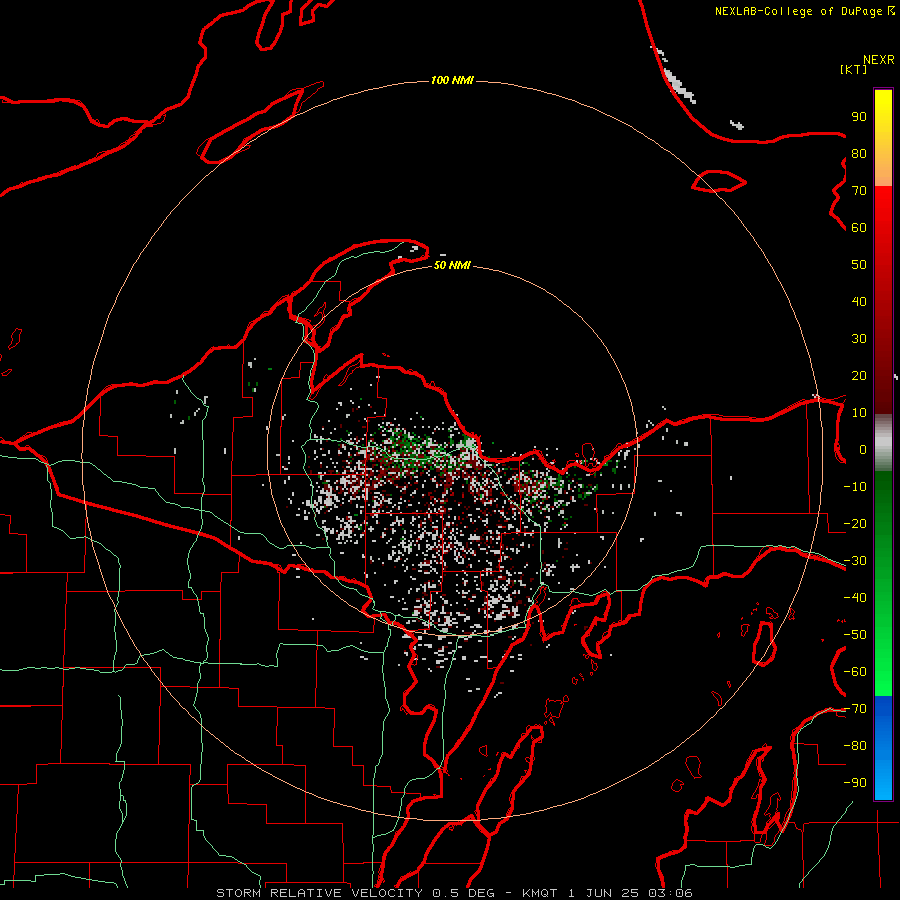Click the positive 60 scale label

pyautogui.click(x=859, y=227)
